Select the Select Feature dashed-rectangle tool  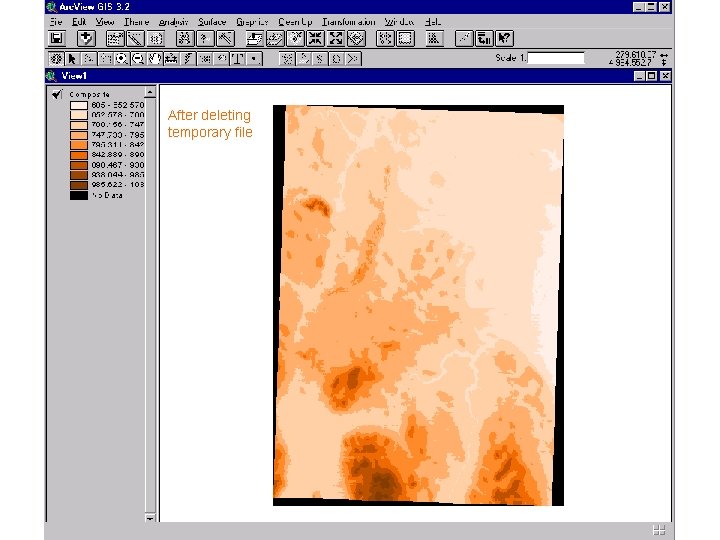(106, 59)
